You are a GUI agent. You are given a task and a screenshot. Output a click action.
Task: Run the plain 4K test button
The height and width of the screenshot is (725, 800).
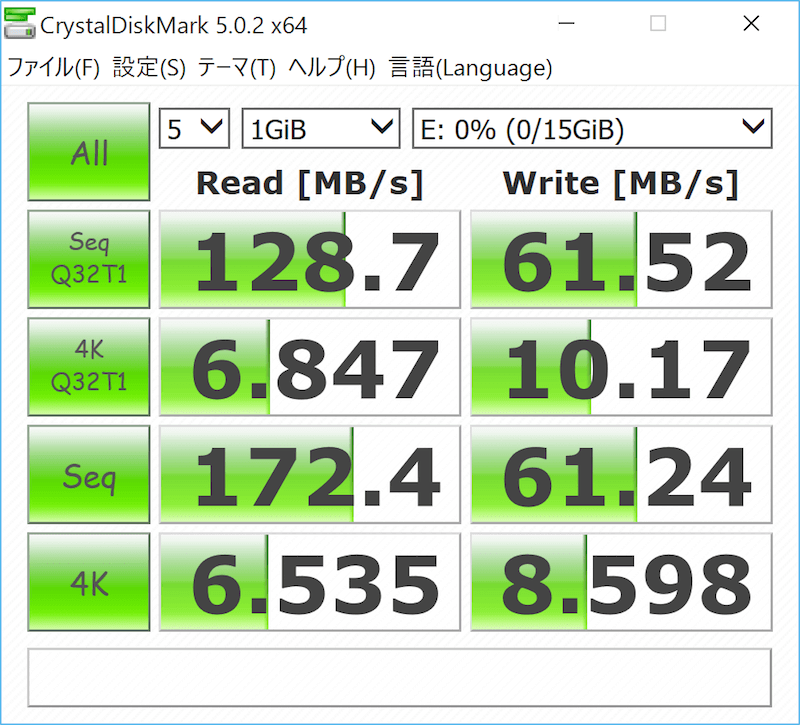click(89, 582)
